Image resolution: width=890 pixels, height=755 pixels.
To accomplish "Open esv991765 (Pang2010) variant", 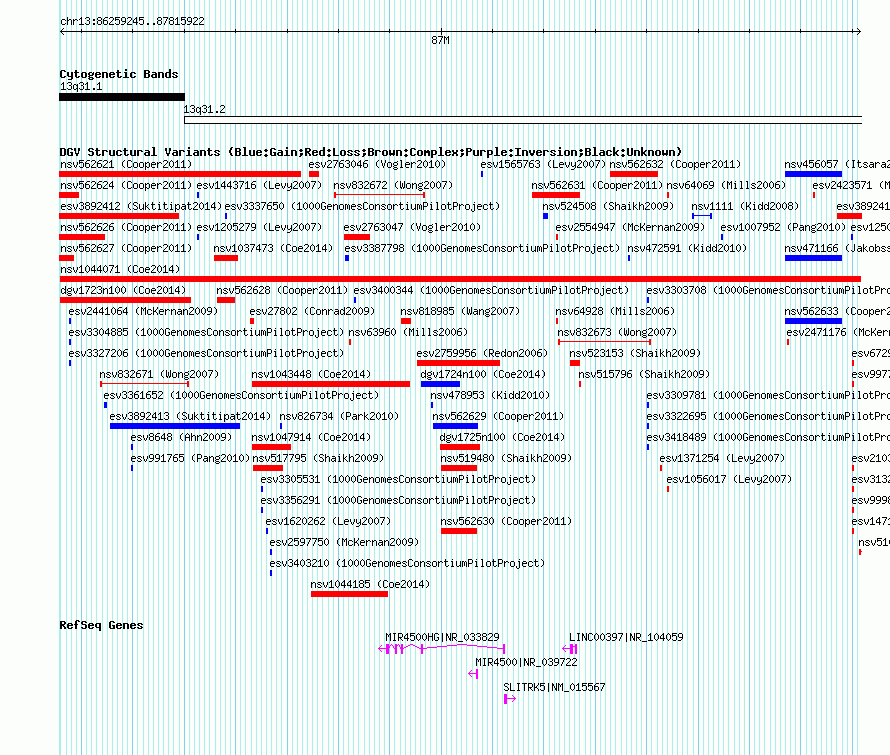I will pyautogui.click(x=190, y=459).
